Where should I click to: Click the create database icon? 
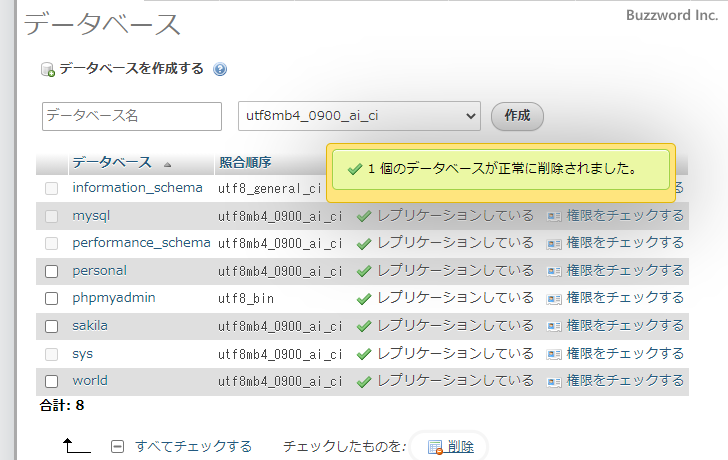48,70
